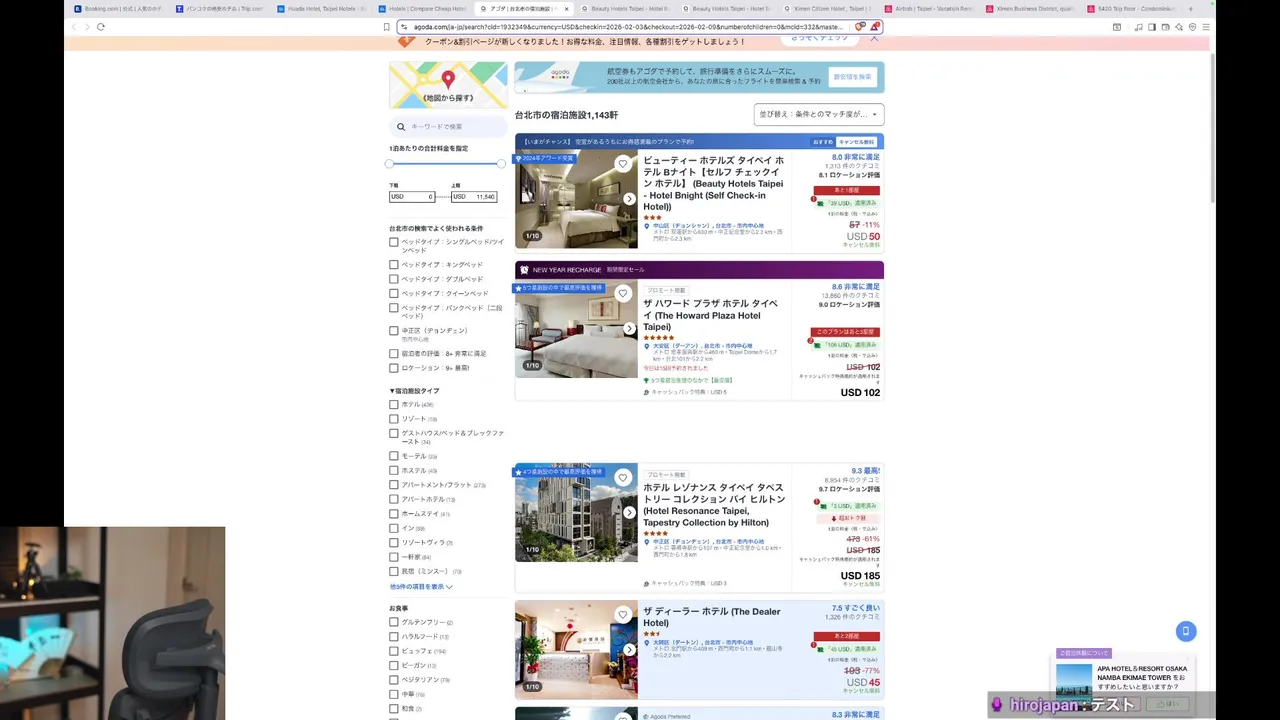Viewport: 1280px width, 720px height.
Task: Open Beauty Hotels Taipei room photo
Action: pos(576,199)
